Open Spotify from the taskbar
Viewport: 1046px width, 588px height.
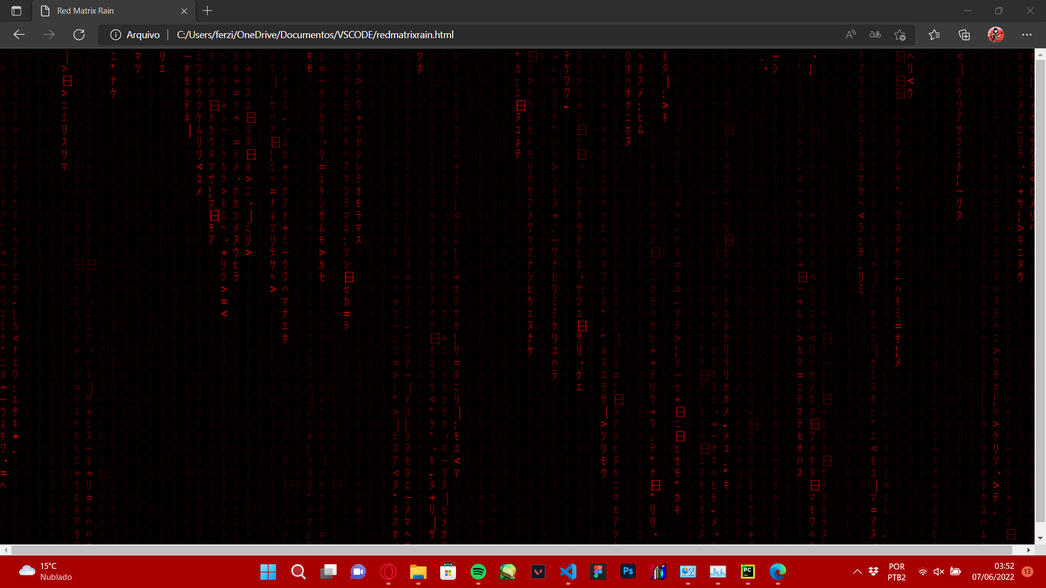point(478,572)
